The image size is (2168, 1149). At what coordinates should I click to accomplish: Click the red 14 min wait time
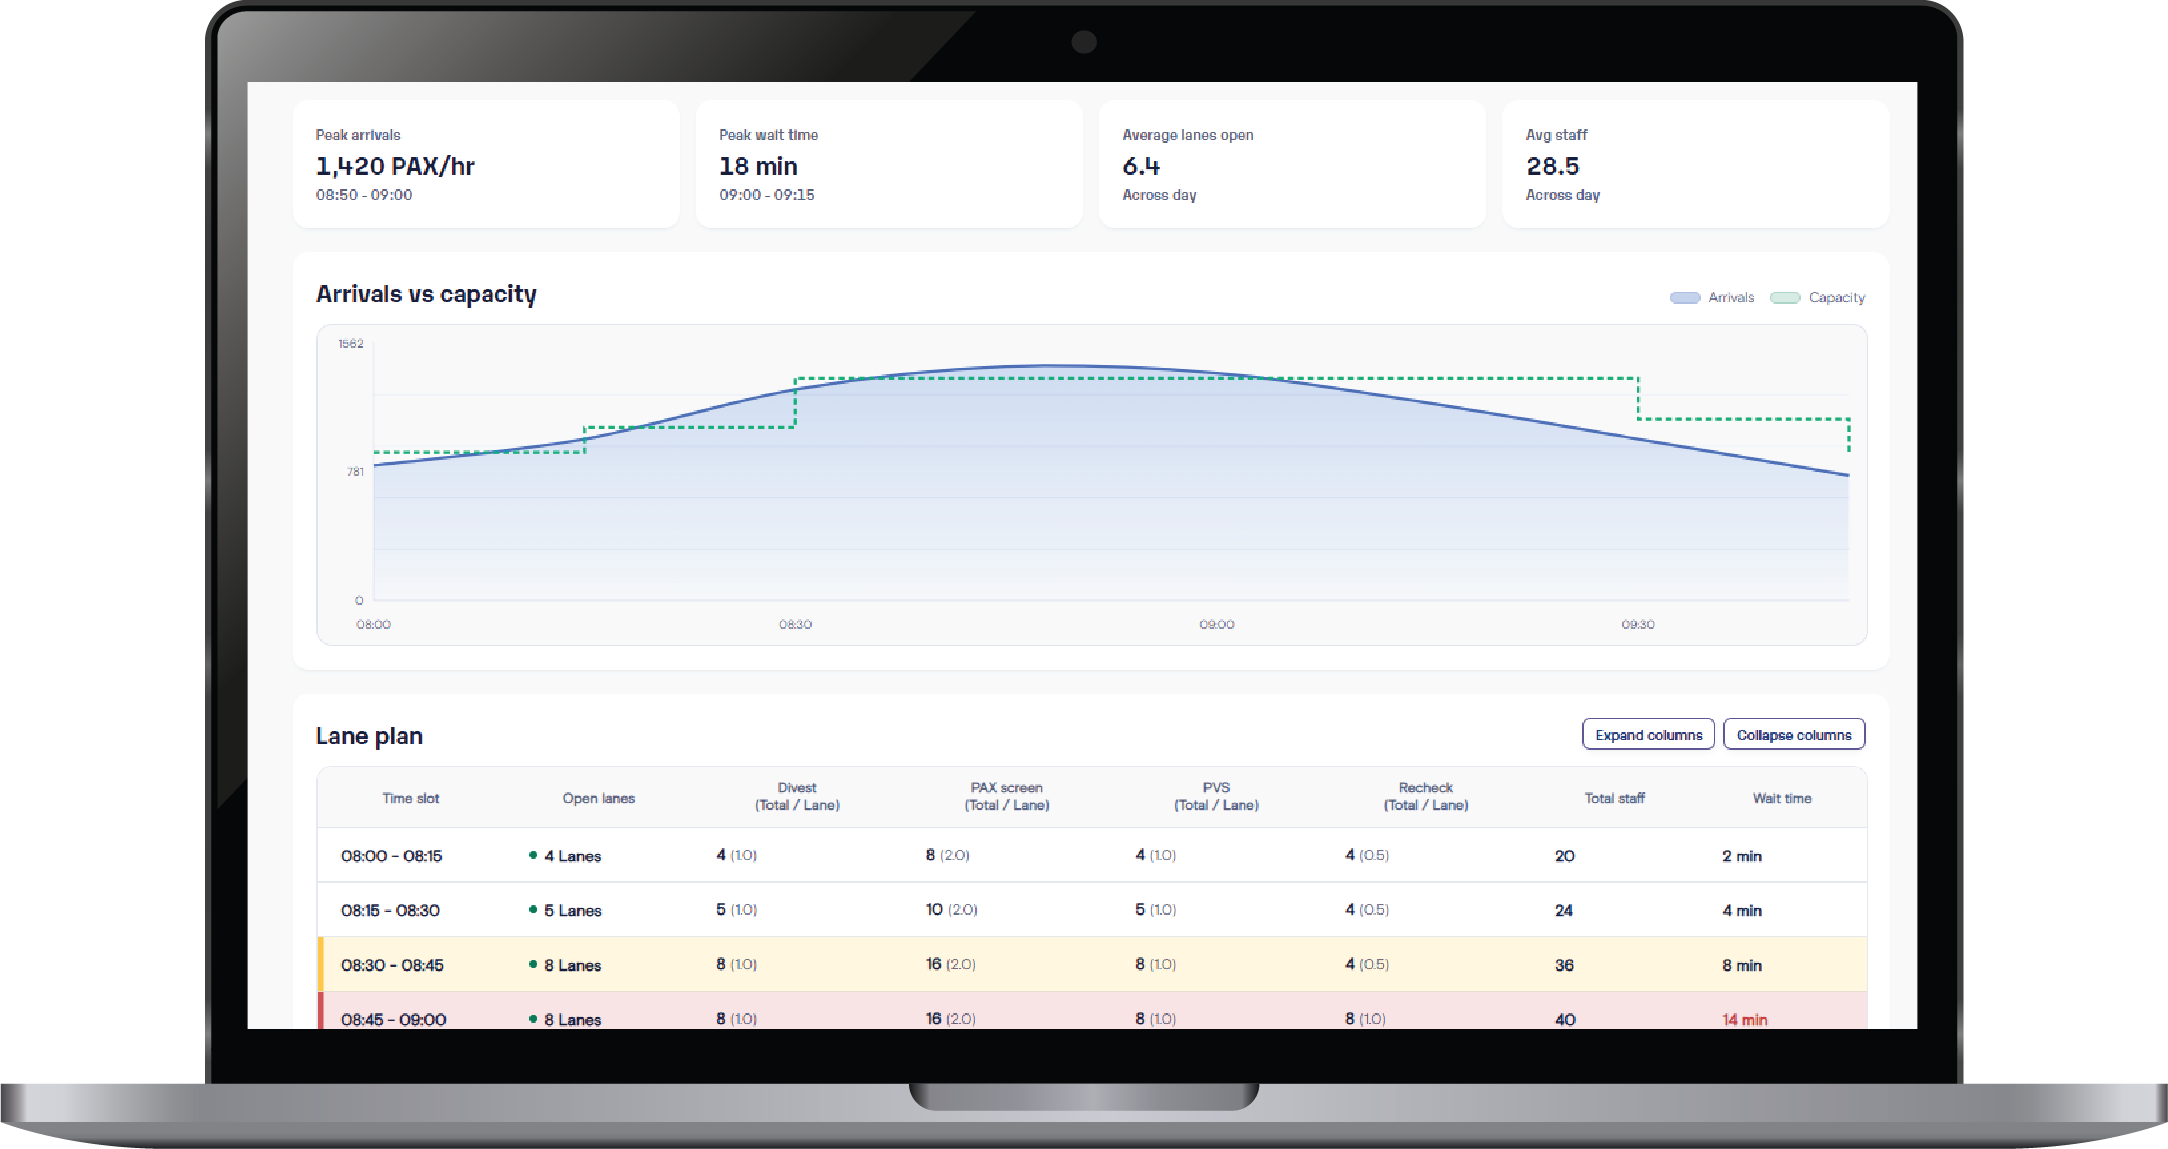pyautogui.click(x=1744, y=1019)
